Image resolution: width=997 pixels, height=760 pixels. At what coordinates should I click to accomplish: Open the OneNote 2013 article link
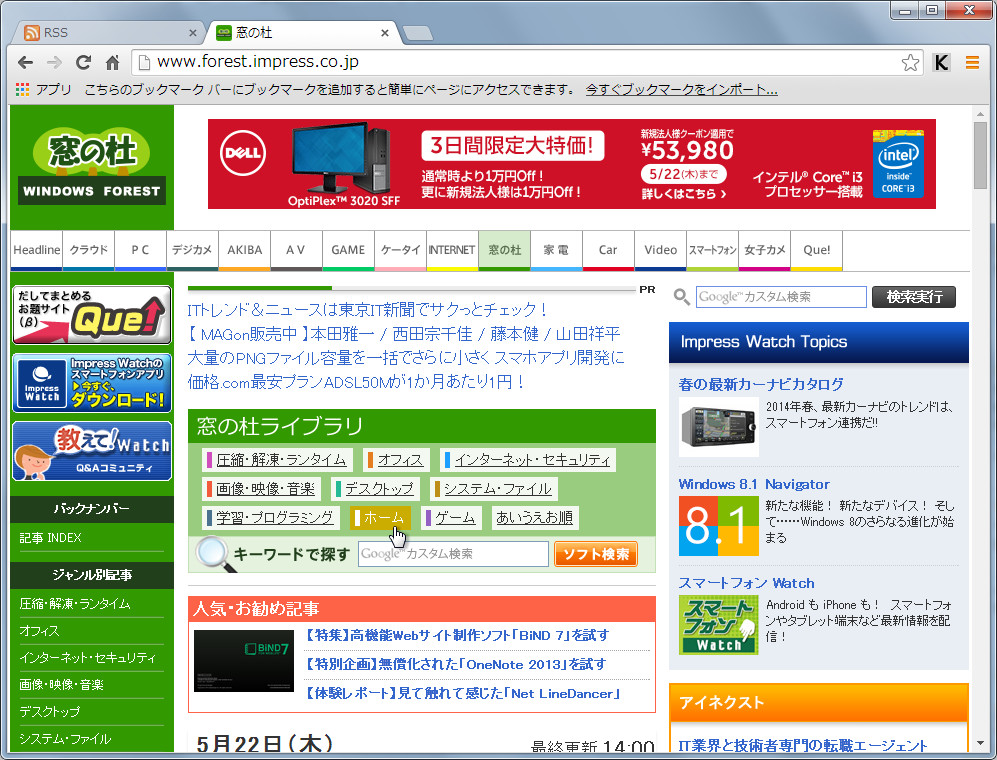456,665
